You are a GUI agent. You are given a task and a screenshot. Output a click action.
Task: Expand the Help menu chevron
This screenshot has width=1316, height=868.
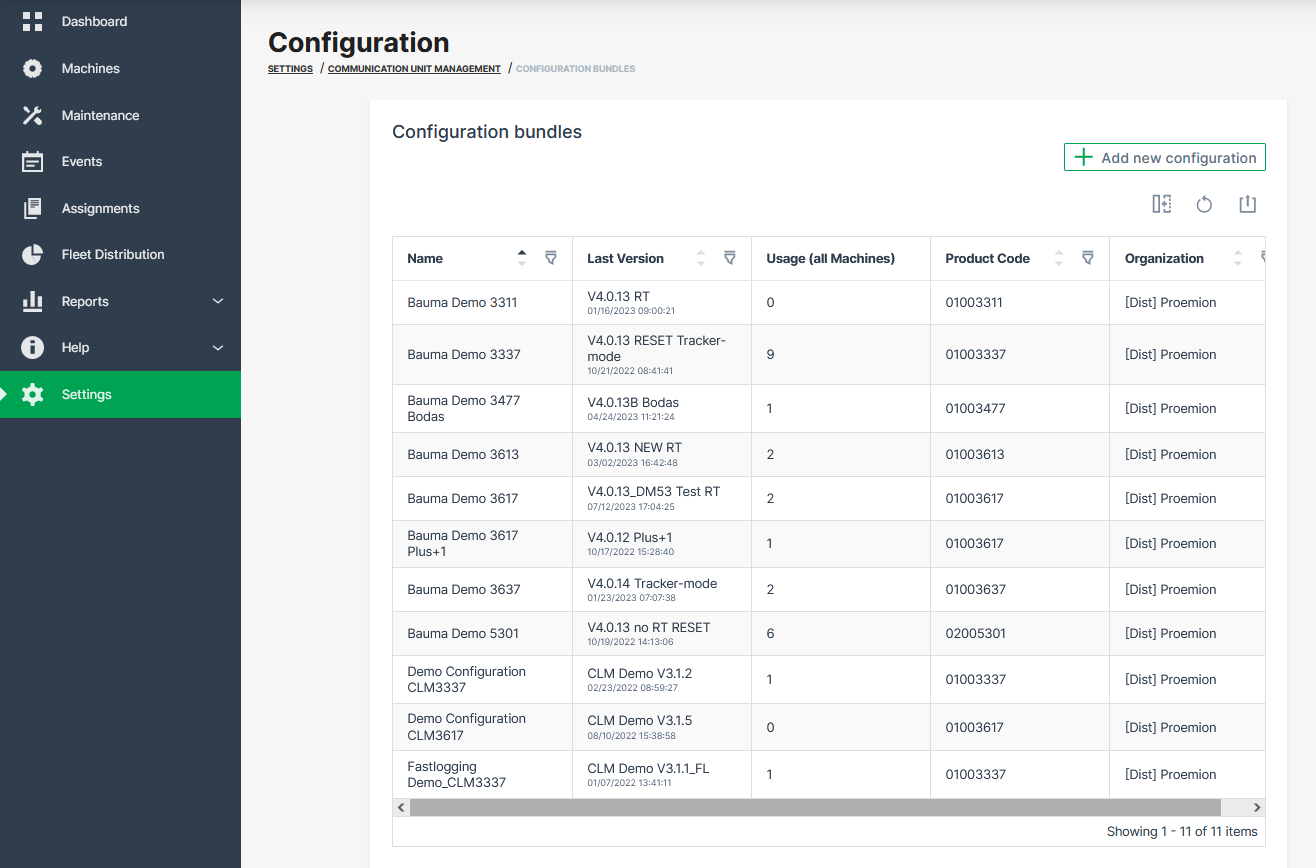click(218, 348)
